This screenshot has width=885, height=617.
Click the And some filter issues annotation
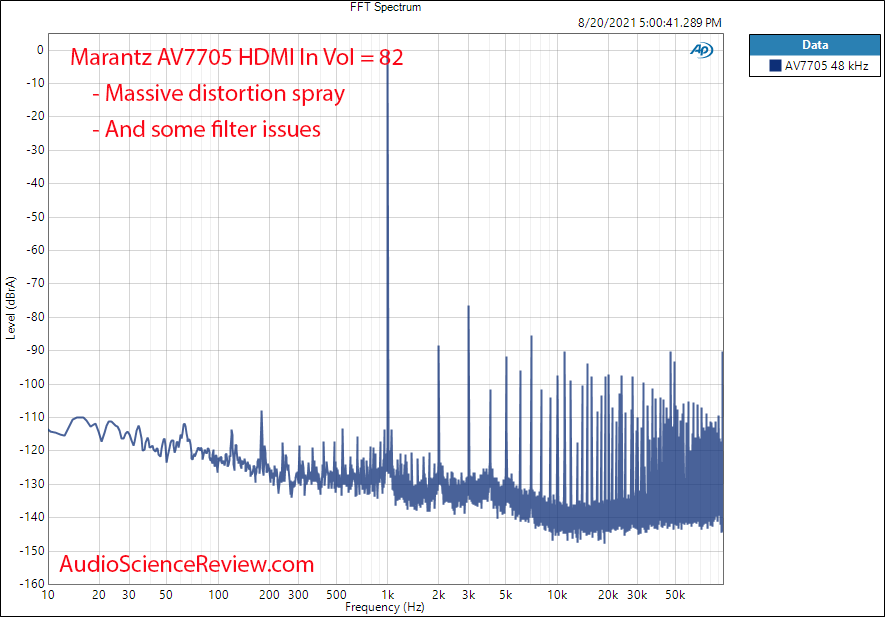[x=207, y=129]
